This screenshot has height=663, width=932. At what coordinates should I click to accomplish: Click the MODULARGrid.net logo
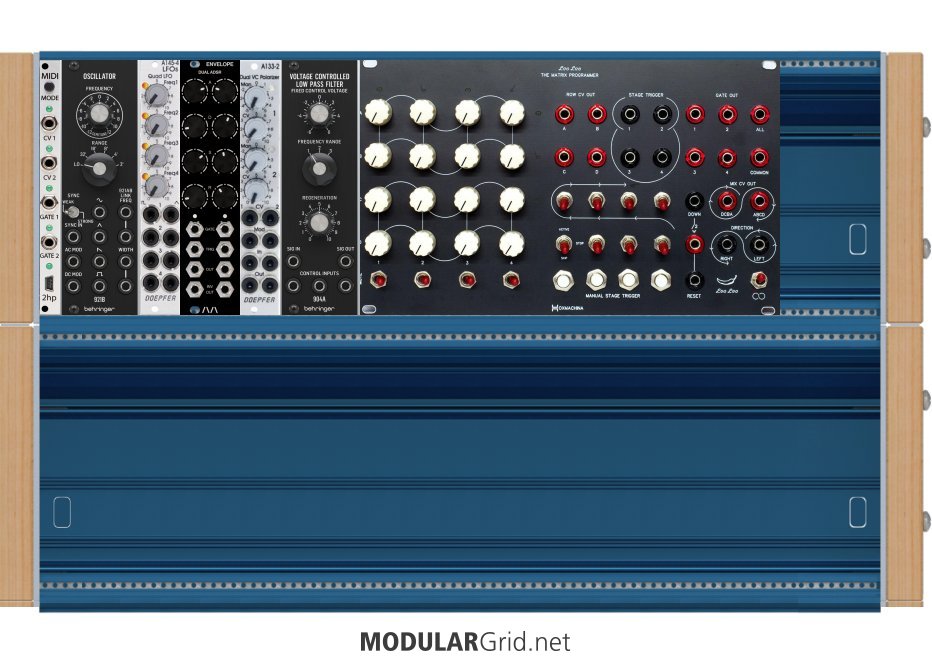coord(465,640)
